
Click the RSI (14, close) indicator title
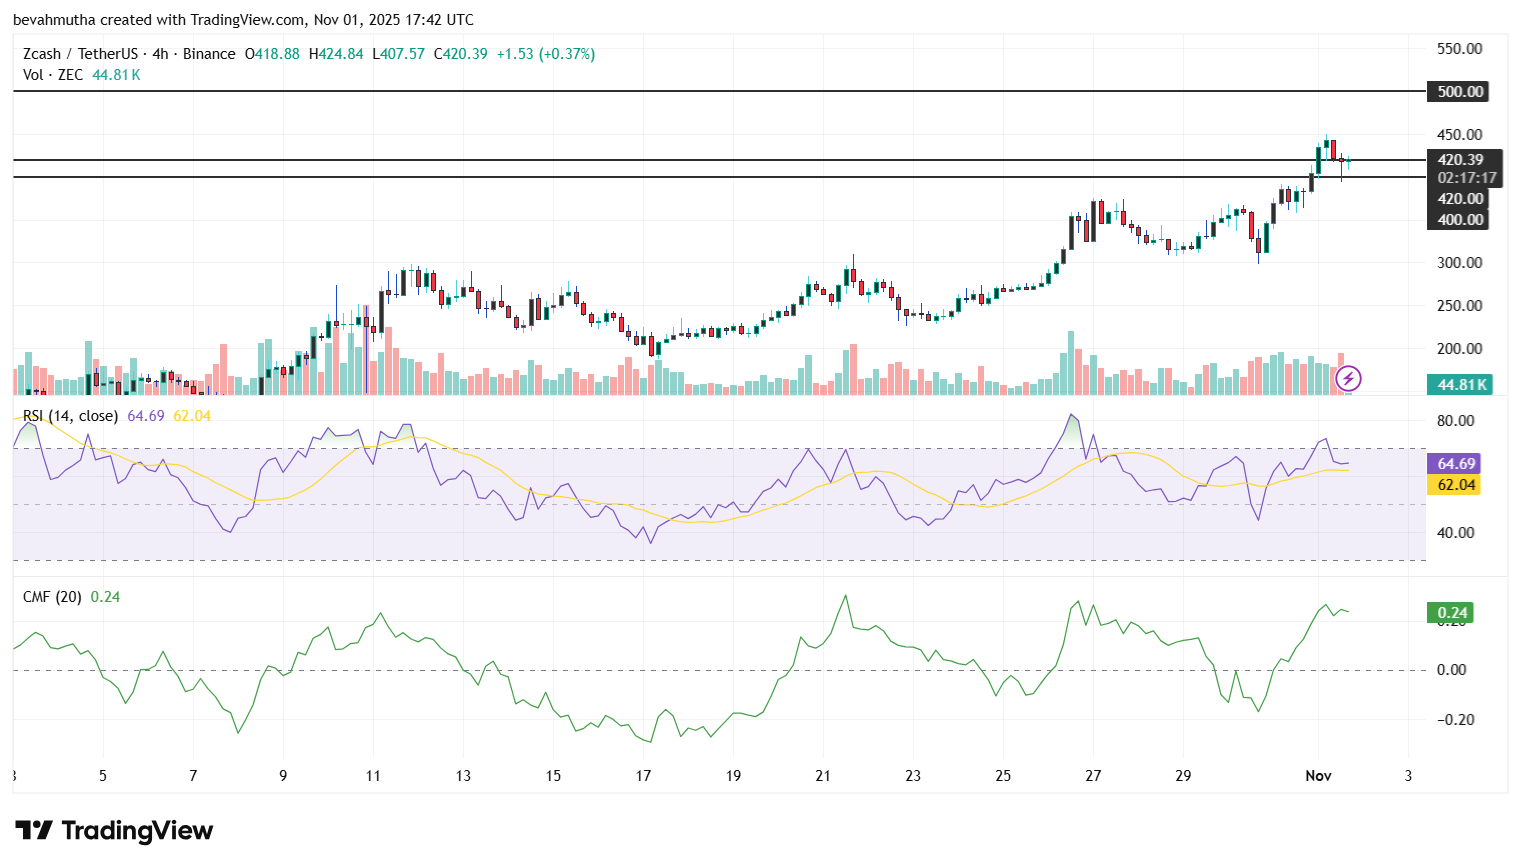click(x=70, y=416)
